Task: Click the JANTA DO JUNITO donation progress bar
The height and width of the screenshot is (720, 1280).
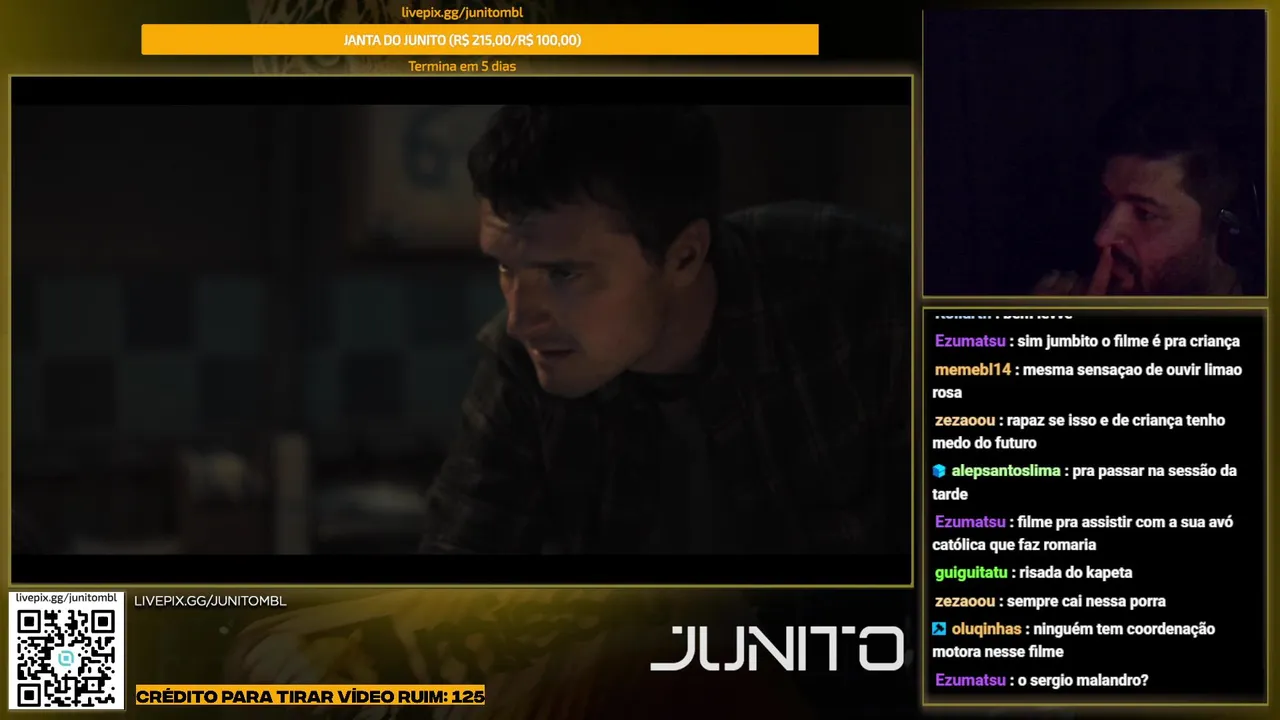Action: point(480,40)
